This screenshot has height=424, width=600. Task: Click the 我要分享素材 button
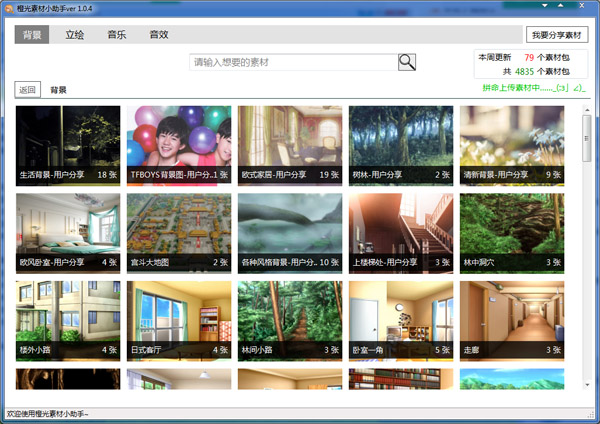tap(558, 35)
